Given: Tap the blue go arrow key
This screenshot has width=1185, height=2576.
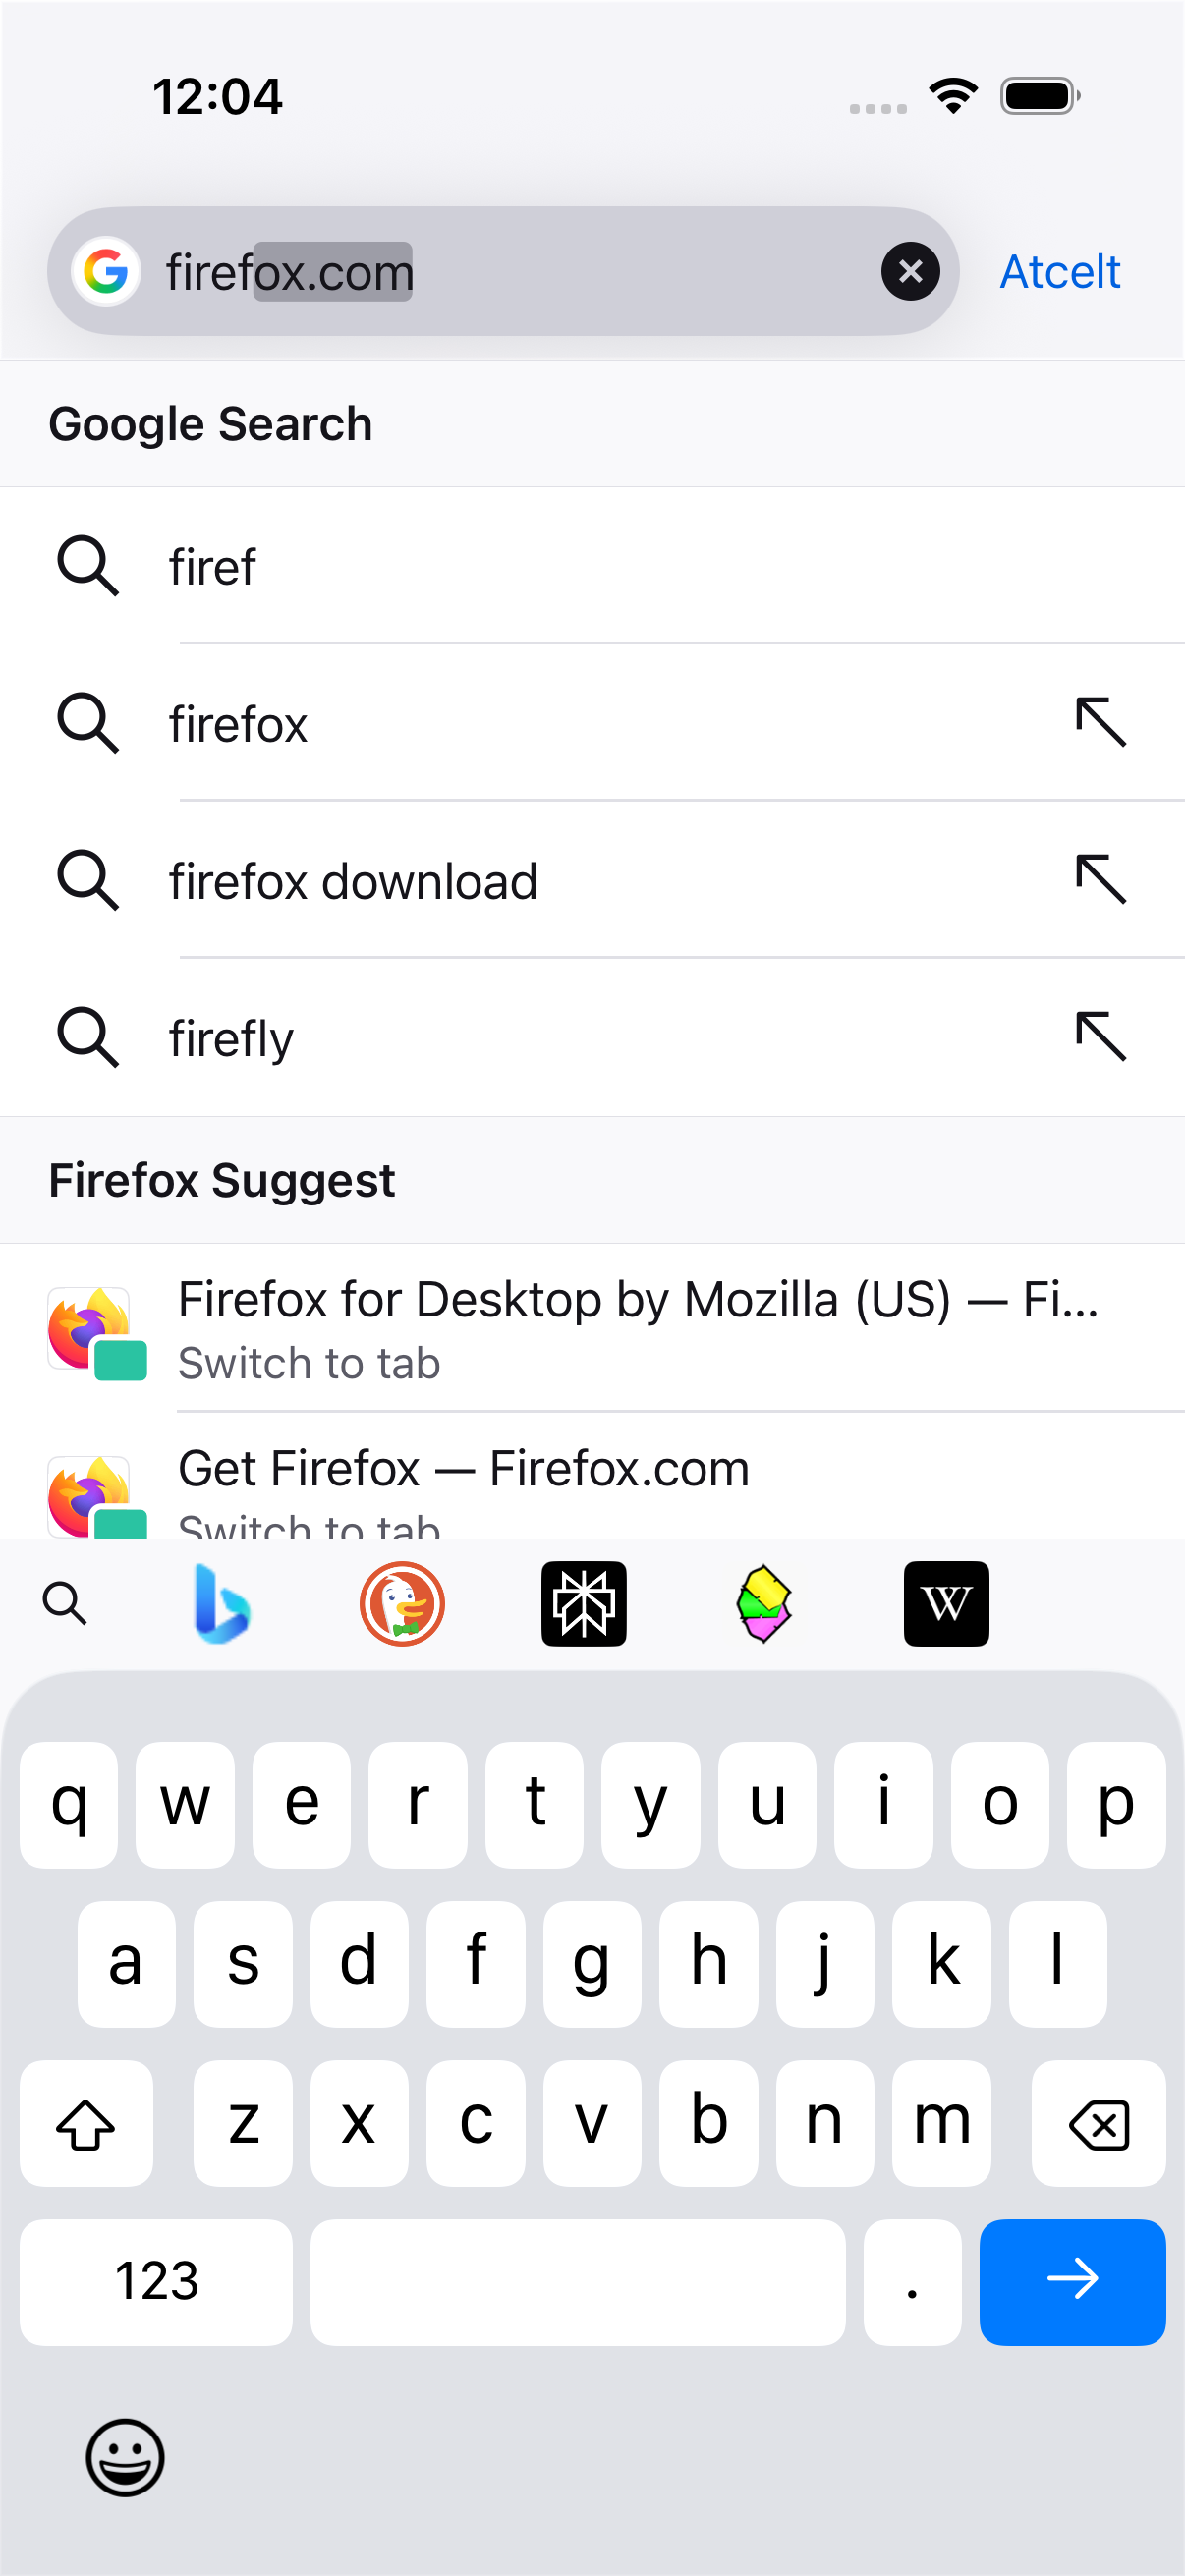Looking at the screenshot, I should pyautogui.click(x=1072, y=2282).
